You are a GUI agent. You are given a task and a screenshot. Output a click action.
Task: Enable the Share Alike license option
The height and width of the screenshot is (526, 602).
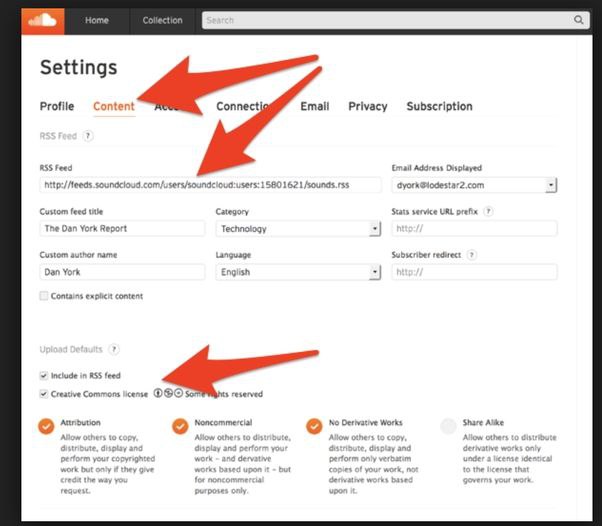tap(448, 426)
